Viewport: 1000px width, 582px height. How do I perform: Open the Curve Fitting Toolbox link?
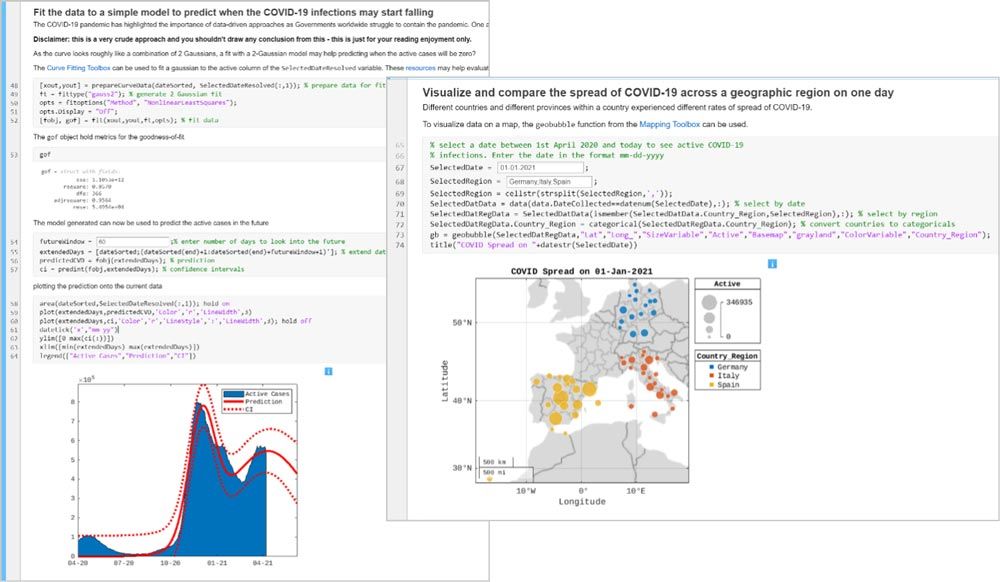(x=79, y=68)
